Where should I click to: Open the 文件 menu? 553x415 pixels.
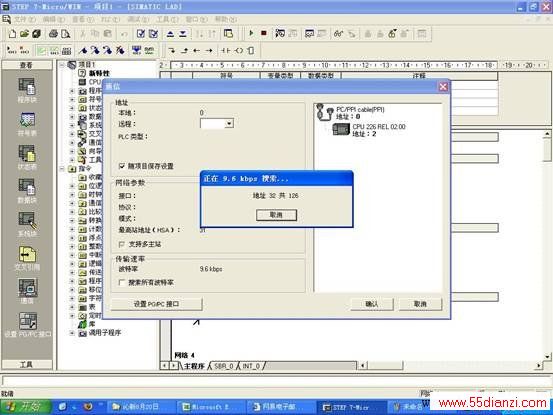coord(24,19)
